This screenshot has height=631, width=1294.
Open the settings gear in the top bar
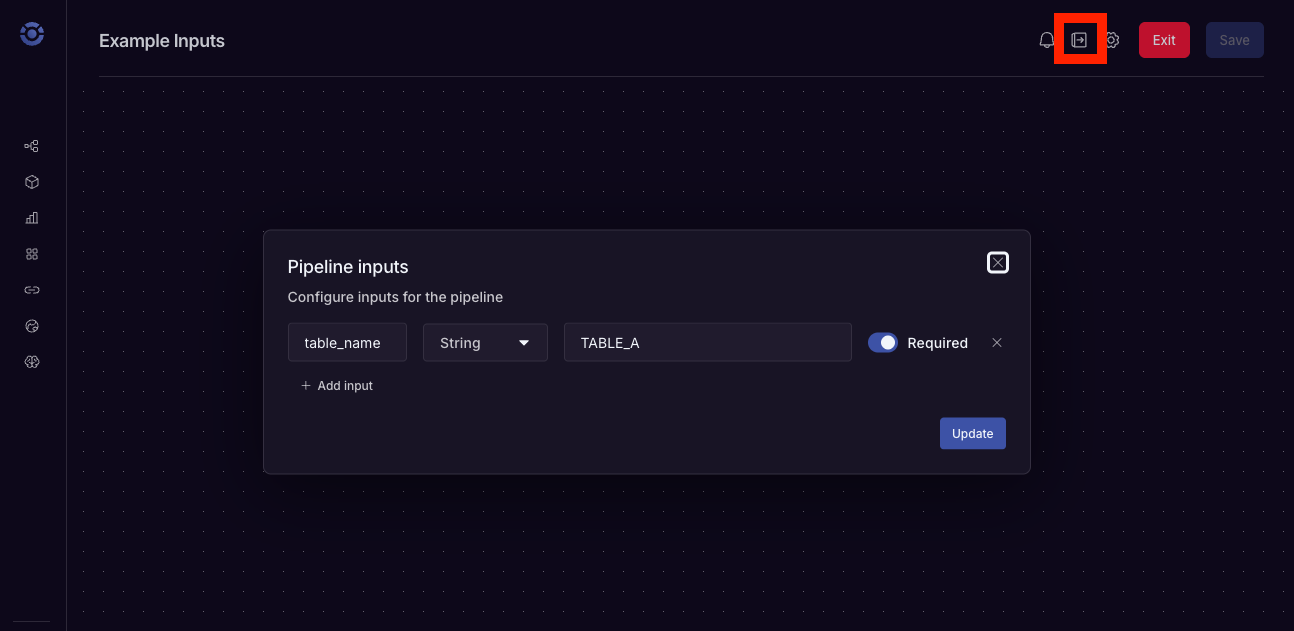pos(1112,40)
